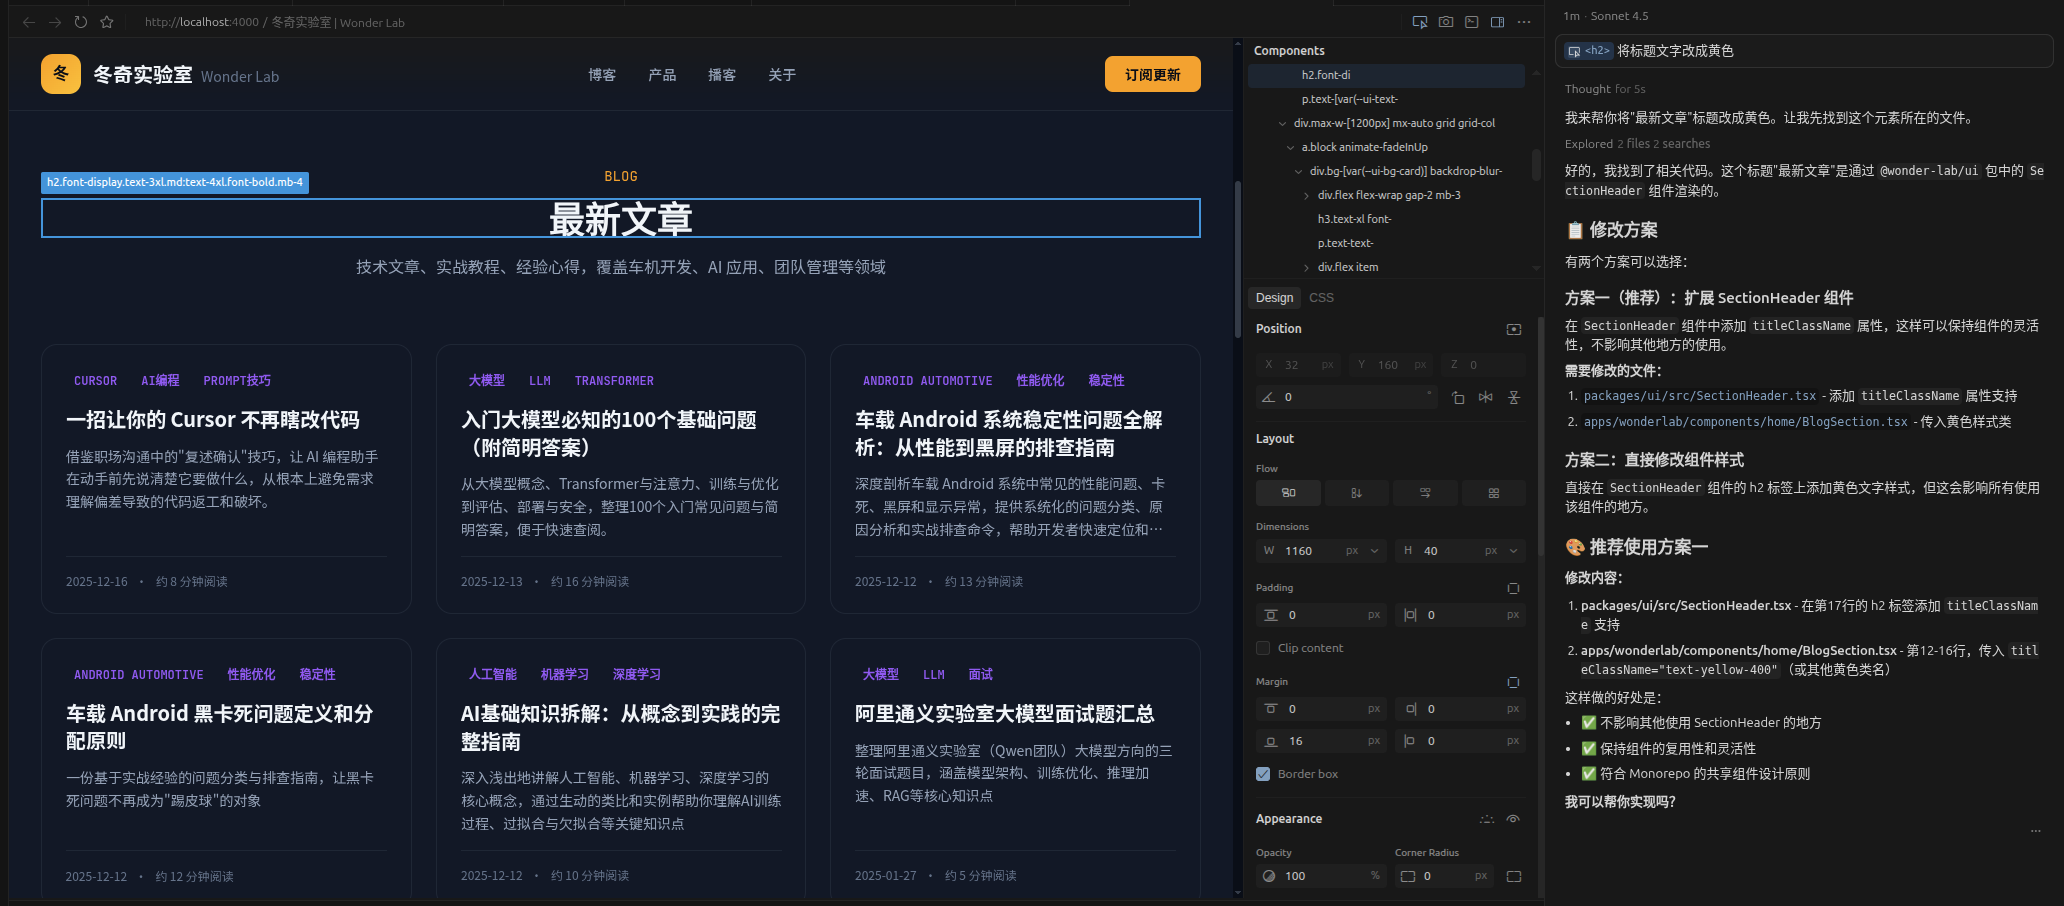Uncheck the Border box checkbox
The image size is (2064, 906).
1263,774
